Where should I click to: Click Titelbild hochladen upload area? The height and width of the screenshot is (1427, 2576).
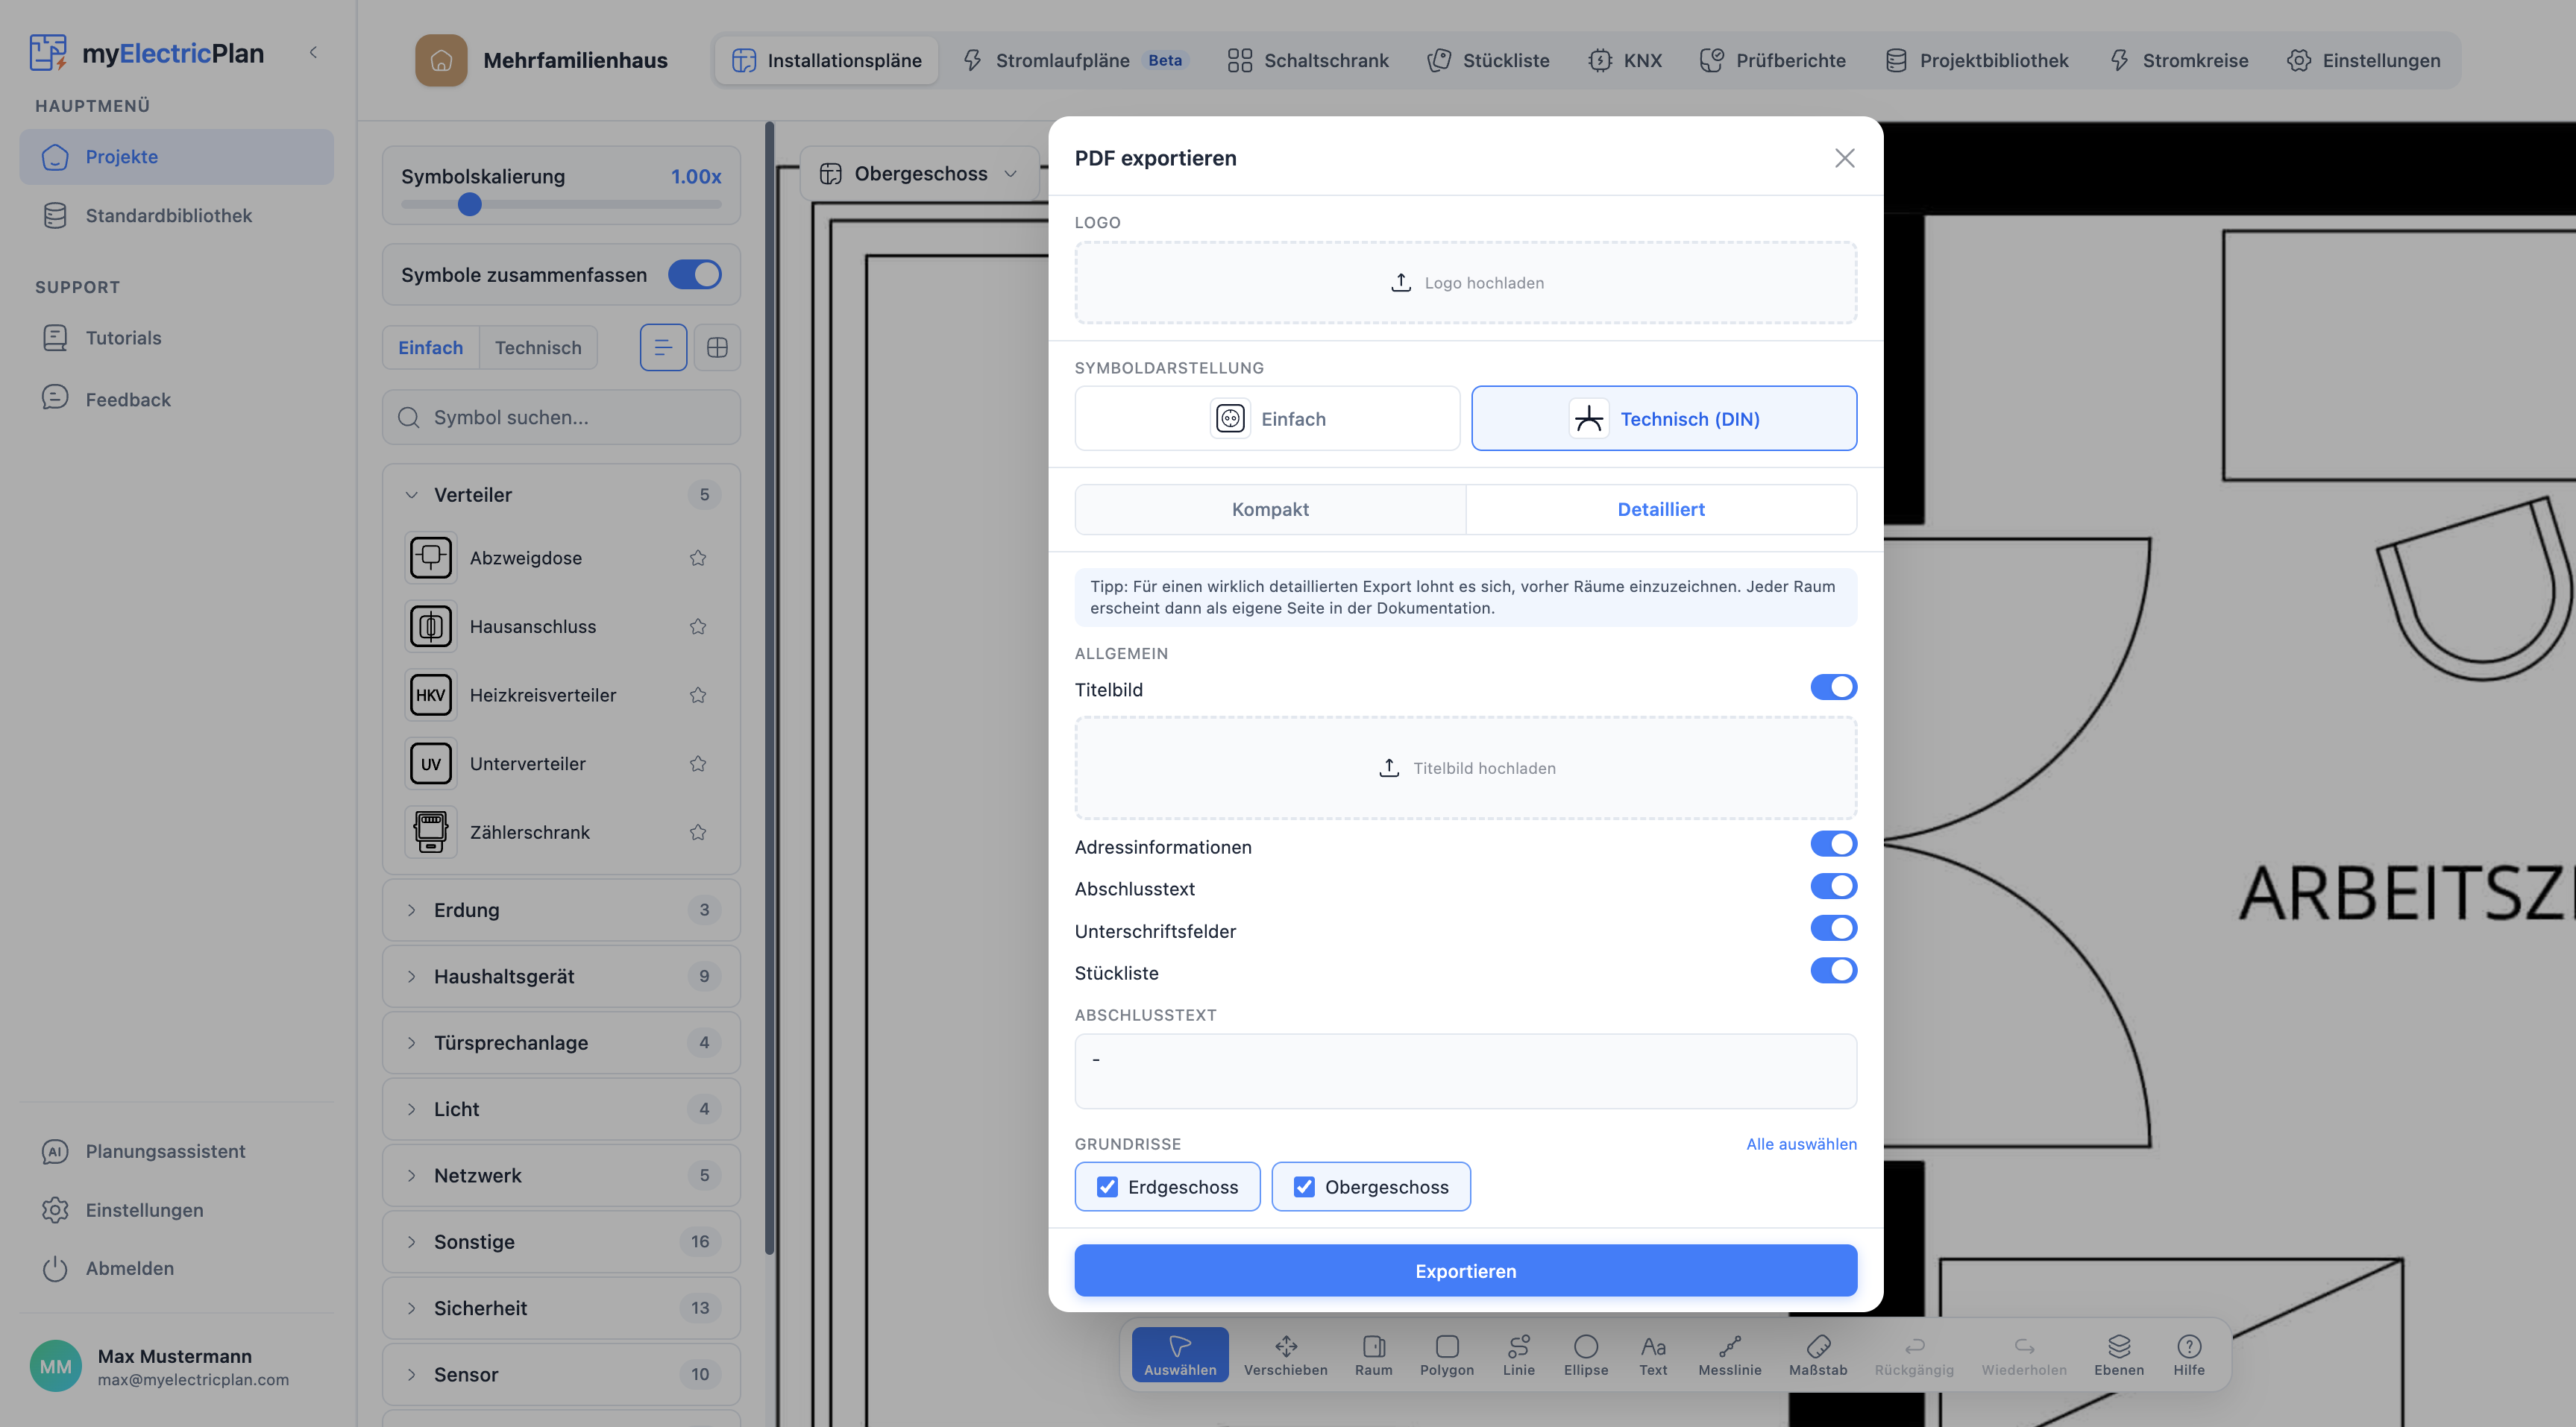click(1465, 768)
